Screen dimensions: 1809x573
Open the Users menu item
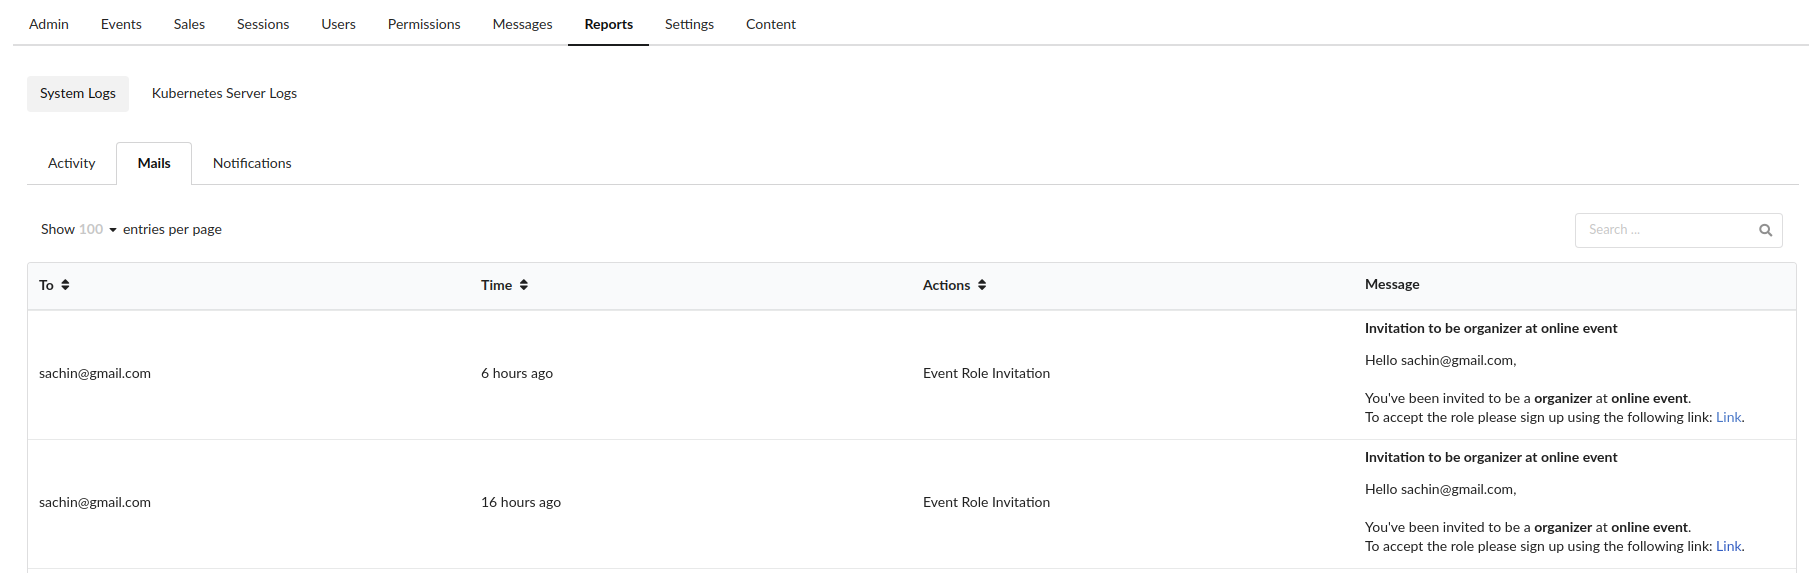pos(338,24)
